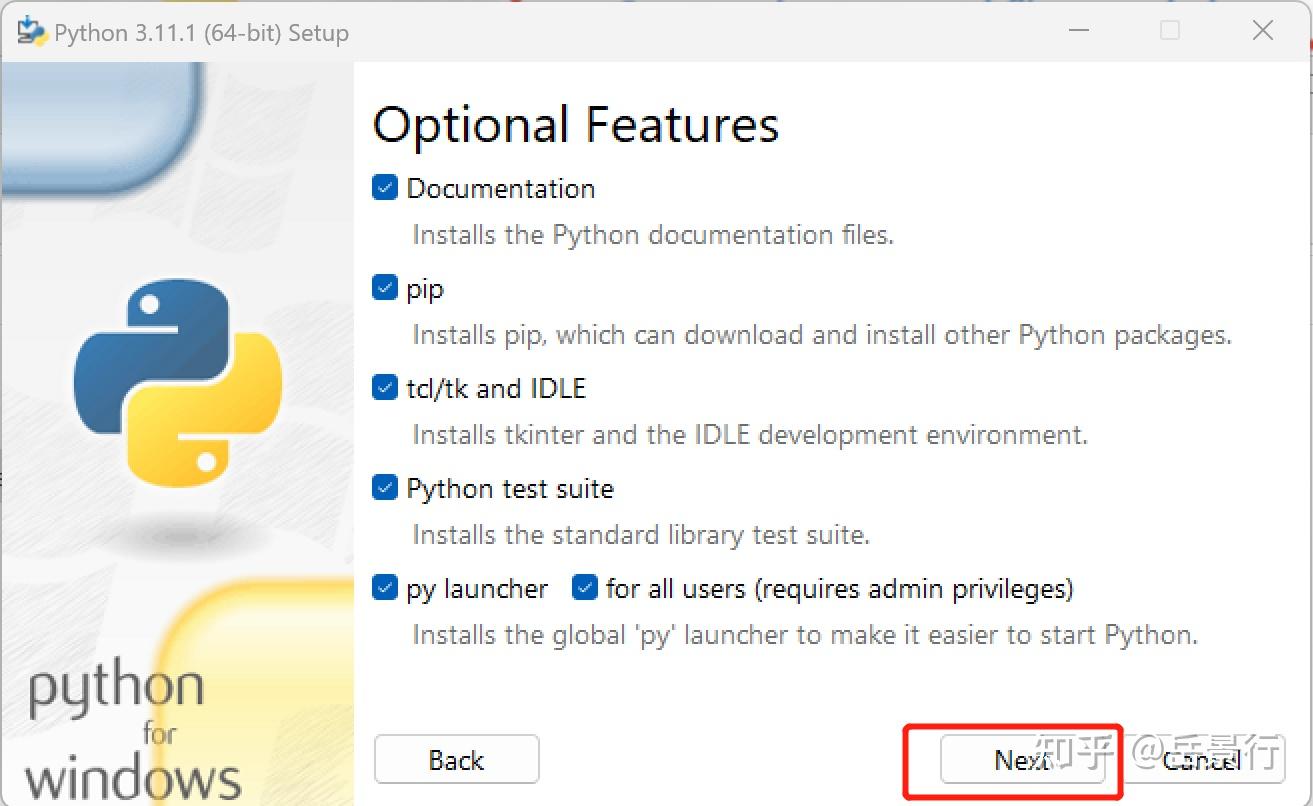
Task: Minimize the setup window
Action: (x=1079, y=31)
